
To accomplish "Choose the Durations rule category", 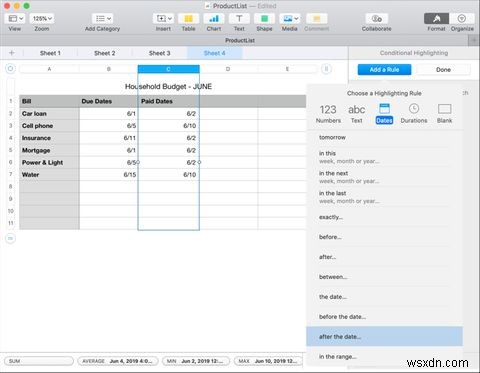I will (x=414, y=114).
